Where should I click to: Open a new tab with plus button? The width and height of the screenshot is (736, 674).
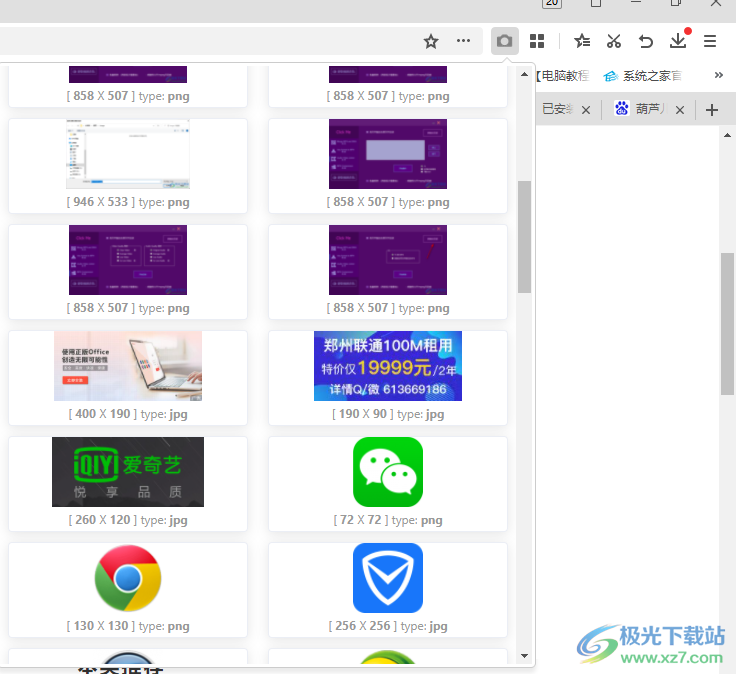pyautogui.click(x=712, y=110)
